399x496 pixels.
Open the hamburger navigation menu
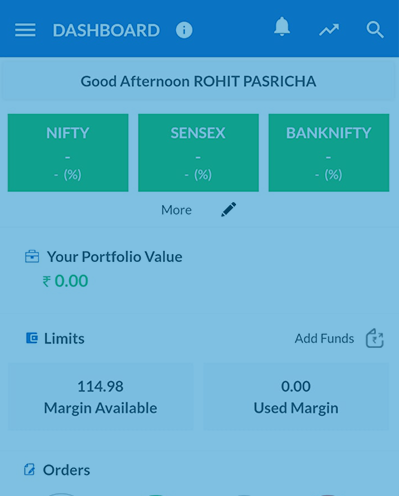click(x=25, y=30)
